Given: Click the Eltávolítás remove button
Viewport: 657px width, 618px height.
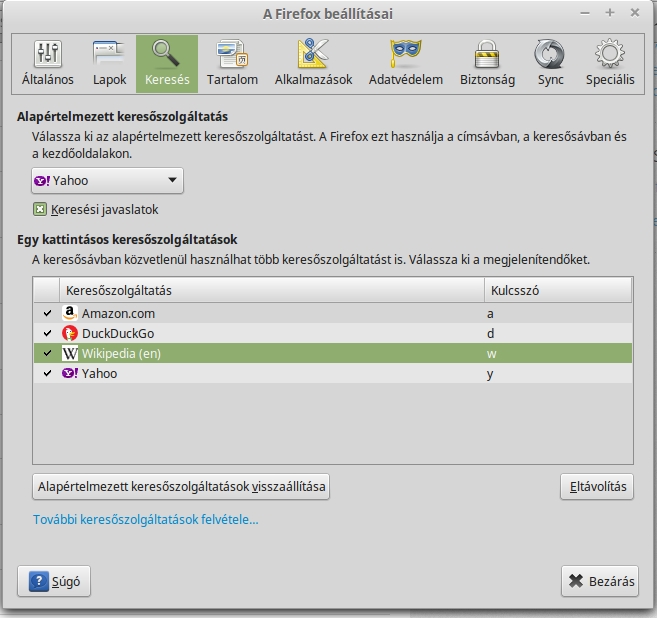Looking at the screenshot, I should pyautogui.click(x=597, y=486).
